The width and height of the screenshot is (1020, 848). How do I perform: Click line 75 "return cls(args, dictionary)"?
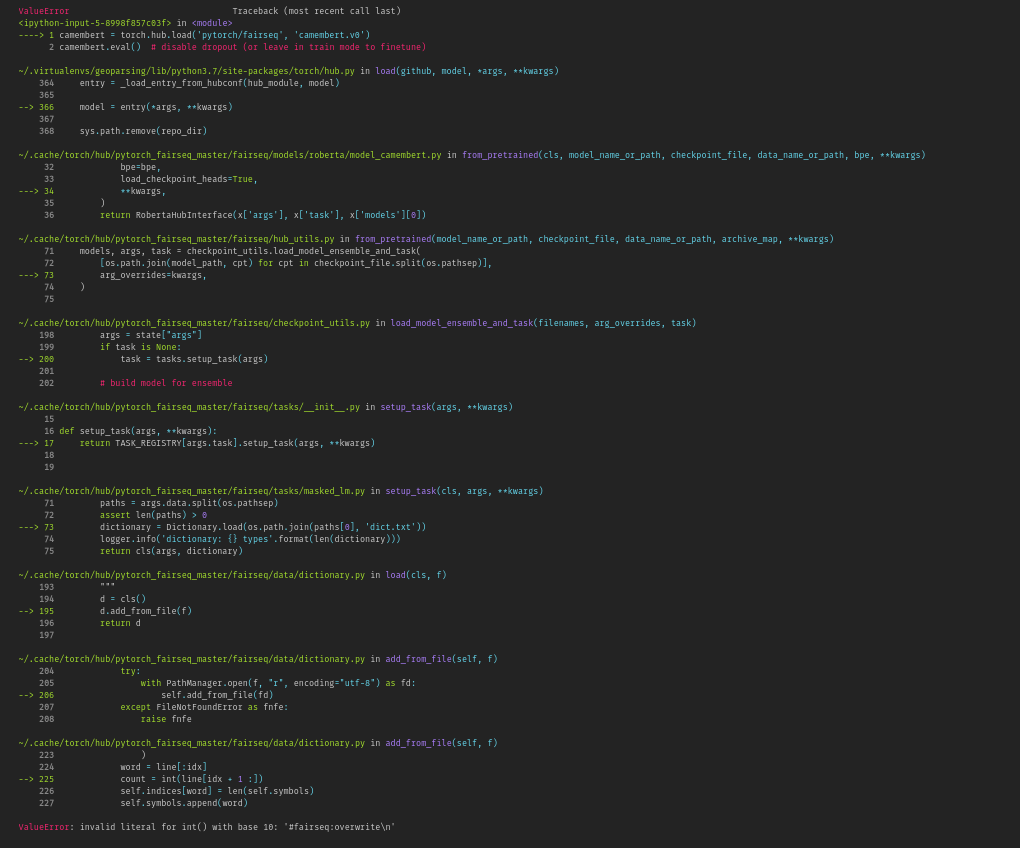tap(171, 551)
